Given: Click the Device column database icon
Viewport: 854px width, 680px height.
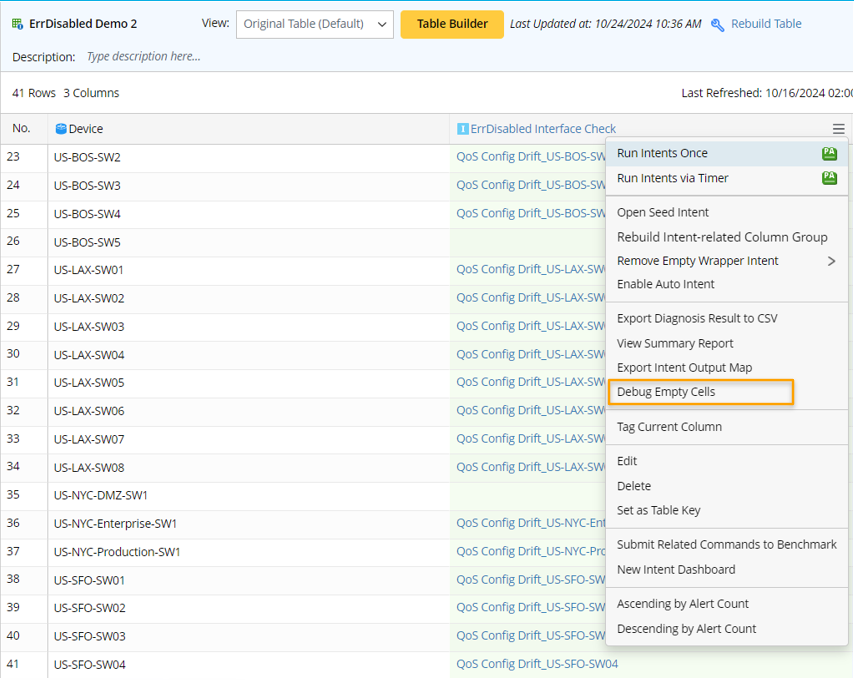Looking at the screenshot, I should (x=61, y=129).
